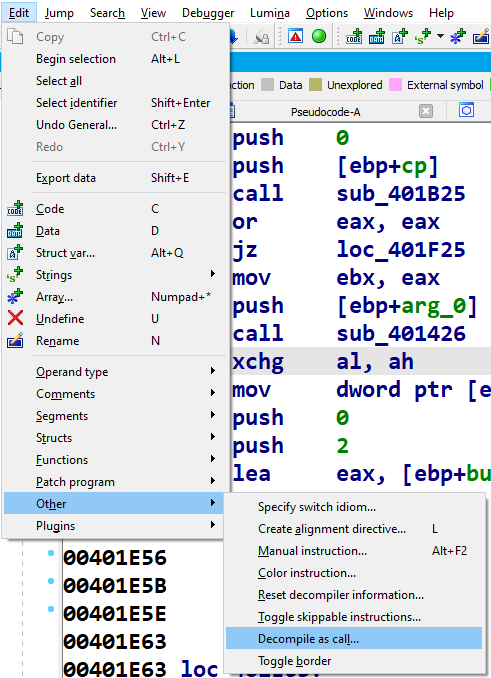Image resolution: width=491 pixels, height=678 pixels.
Task: Switch to the Pseudocode-A tab
Action: click(x=325, y=112)
